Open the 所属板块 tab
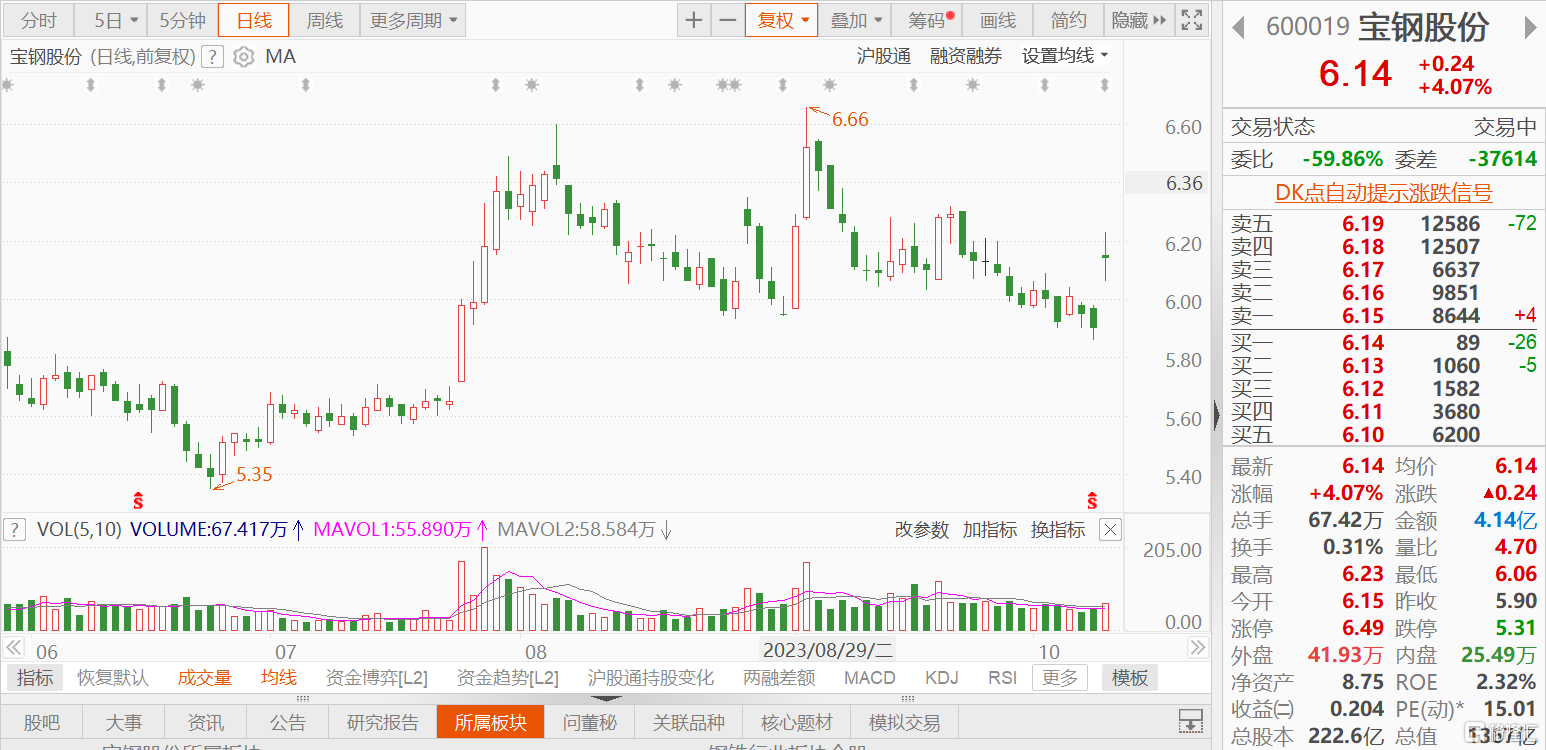Viewport: 1546px width, 750px height. point(490,722)
